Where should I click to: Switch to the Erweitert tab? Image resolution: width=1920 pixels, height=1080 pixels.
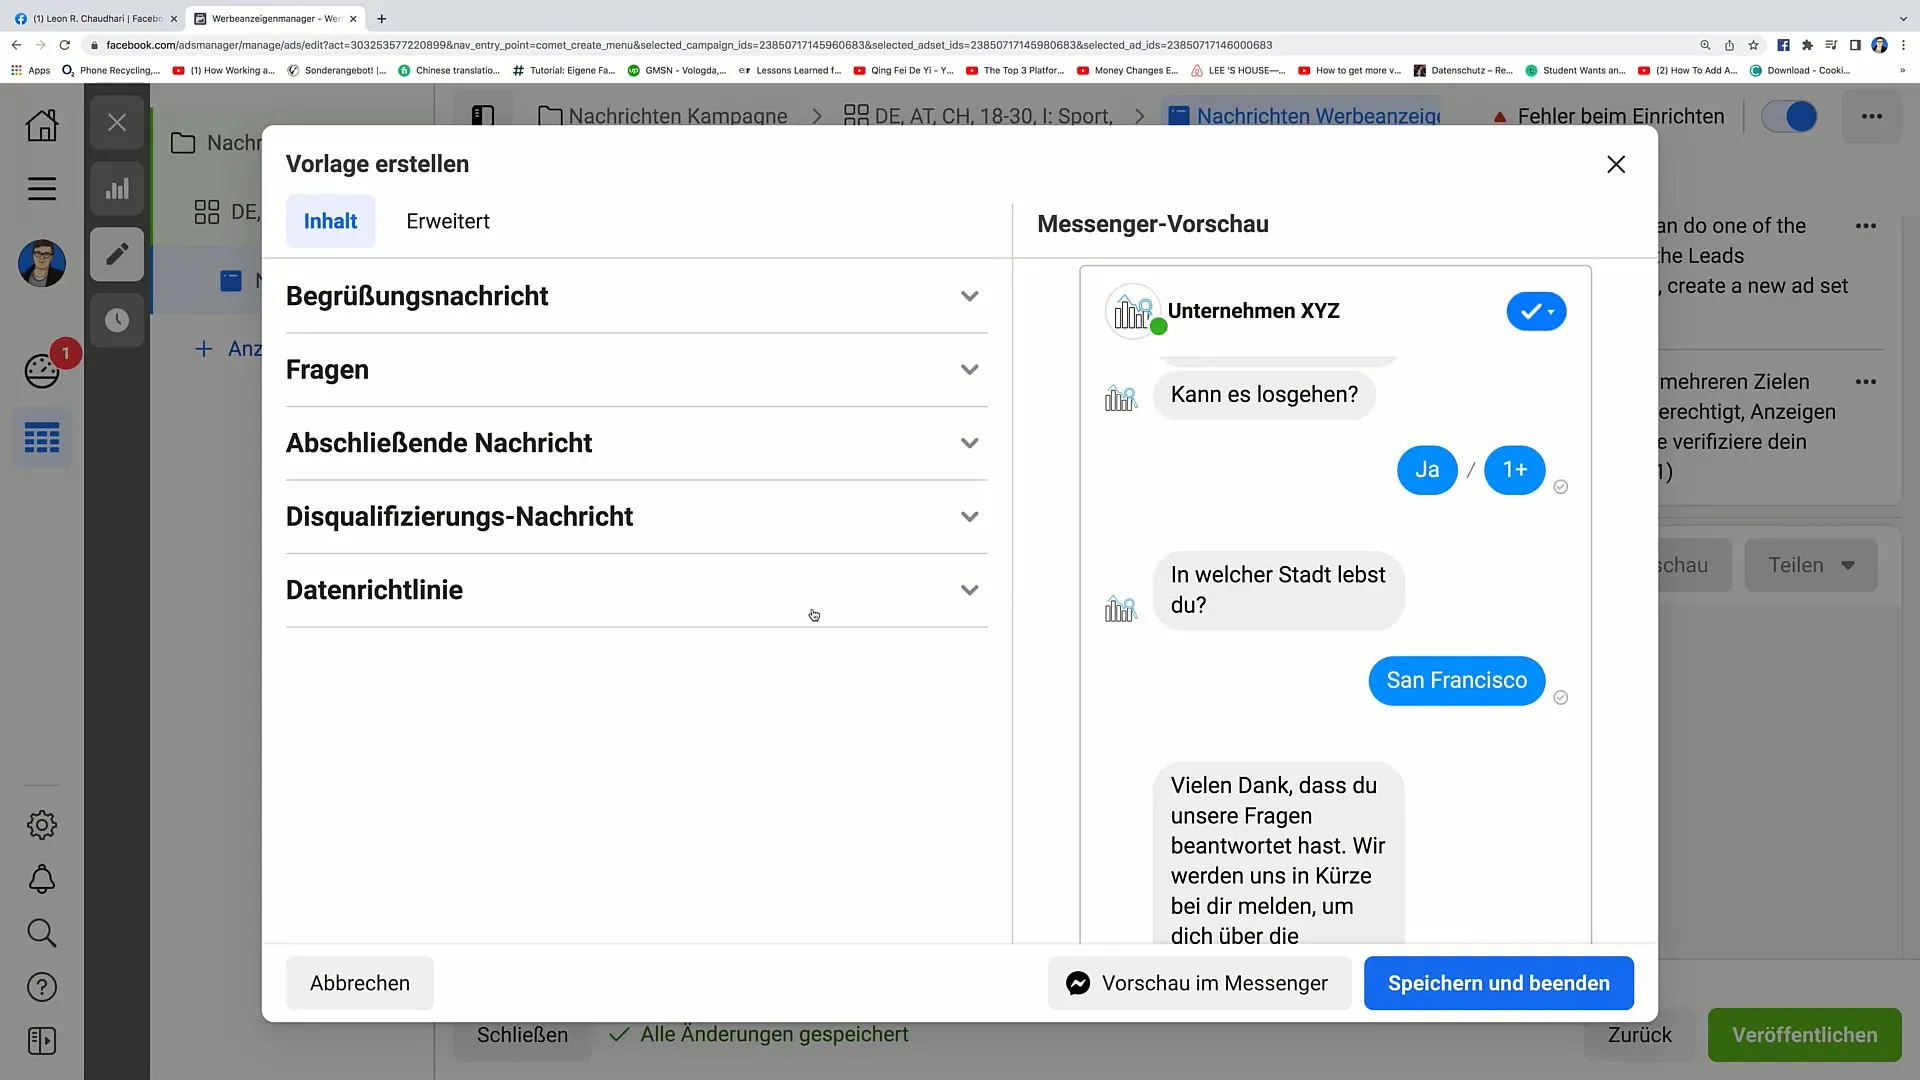click(448, 221)
